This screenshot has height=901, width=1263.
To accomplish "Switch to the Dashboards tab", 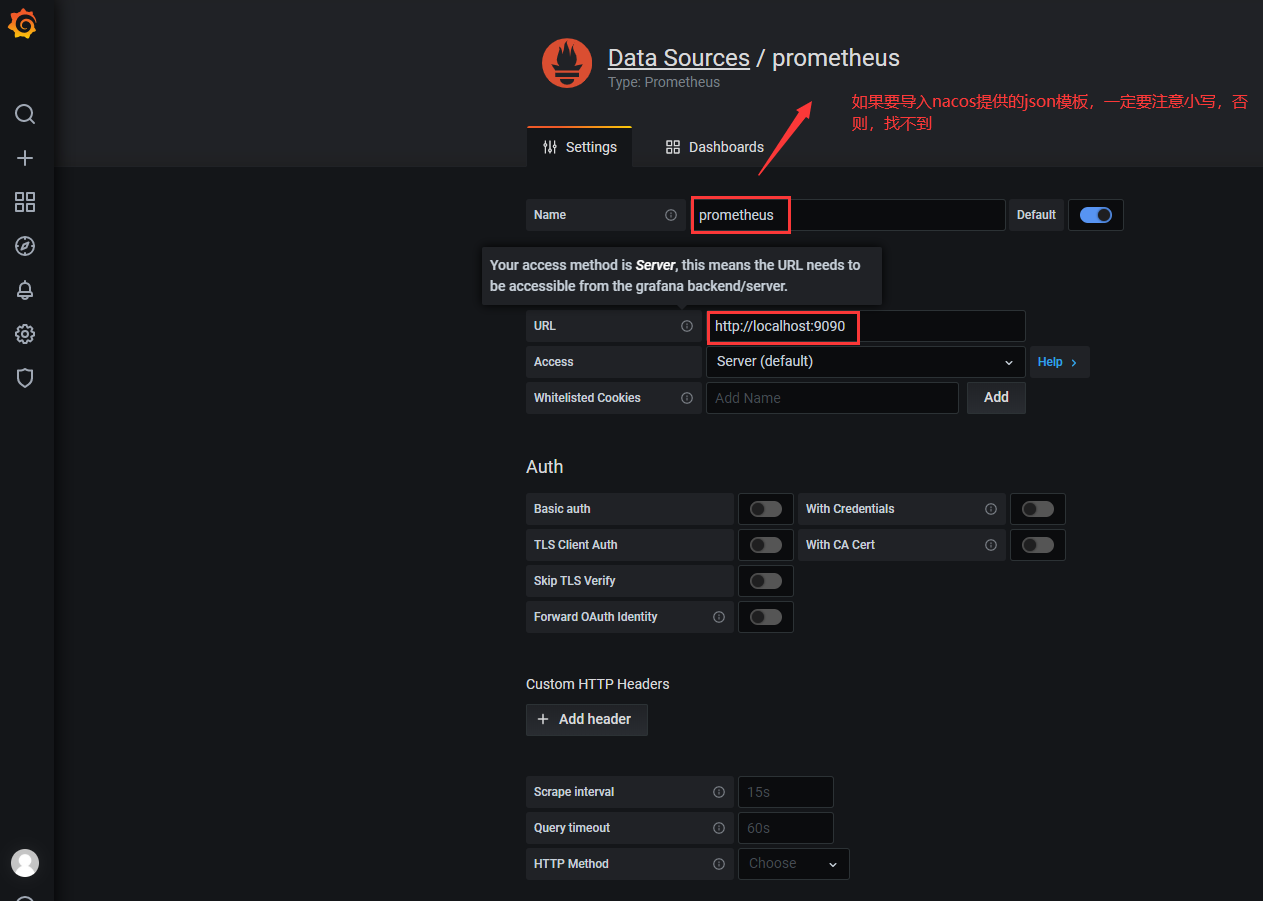I will point(715,147).
